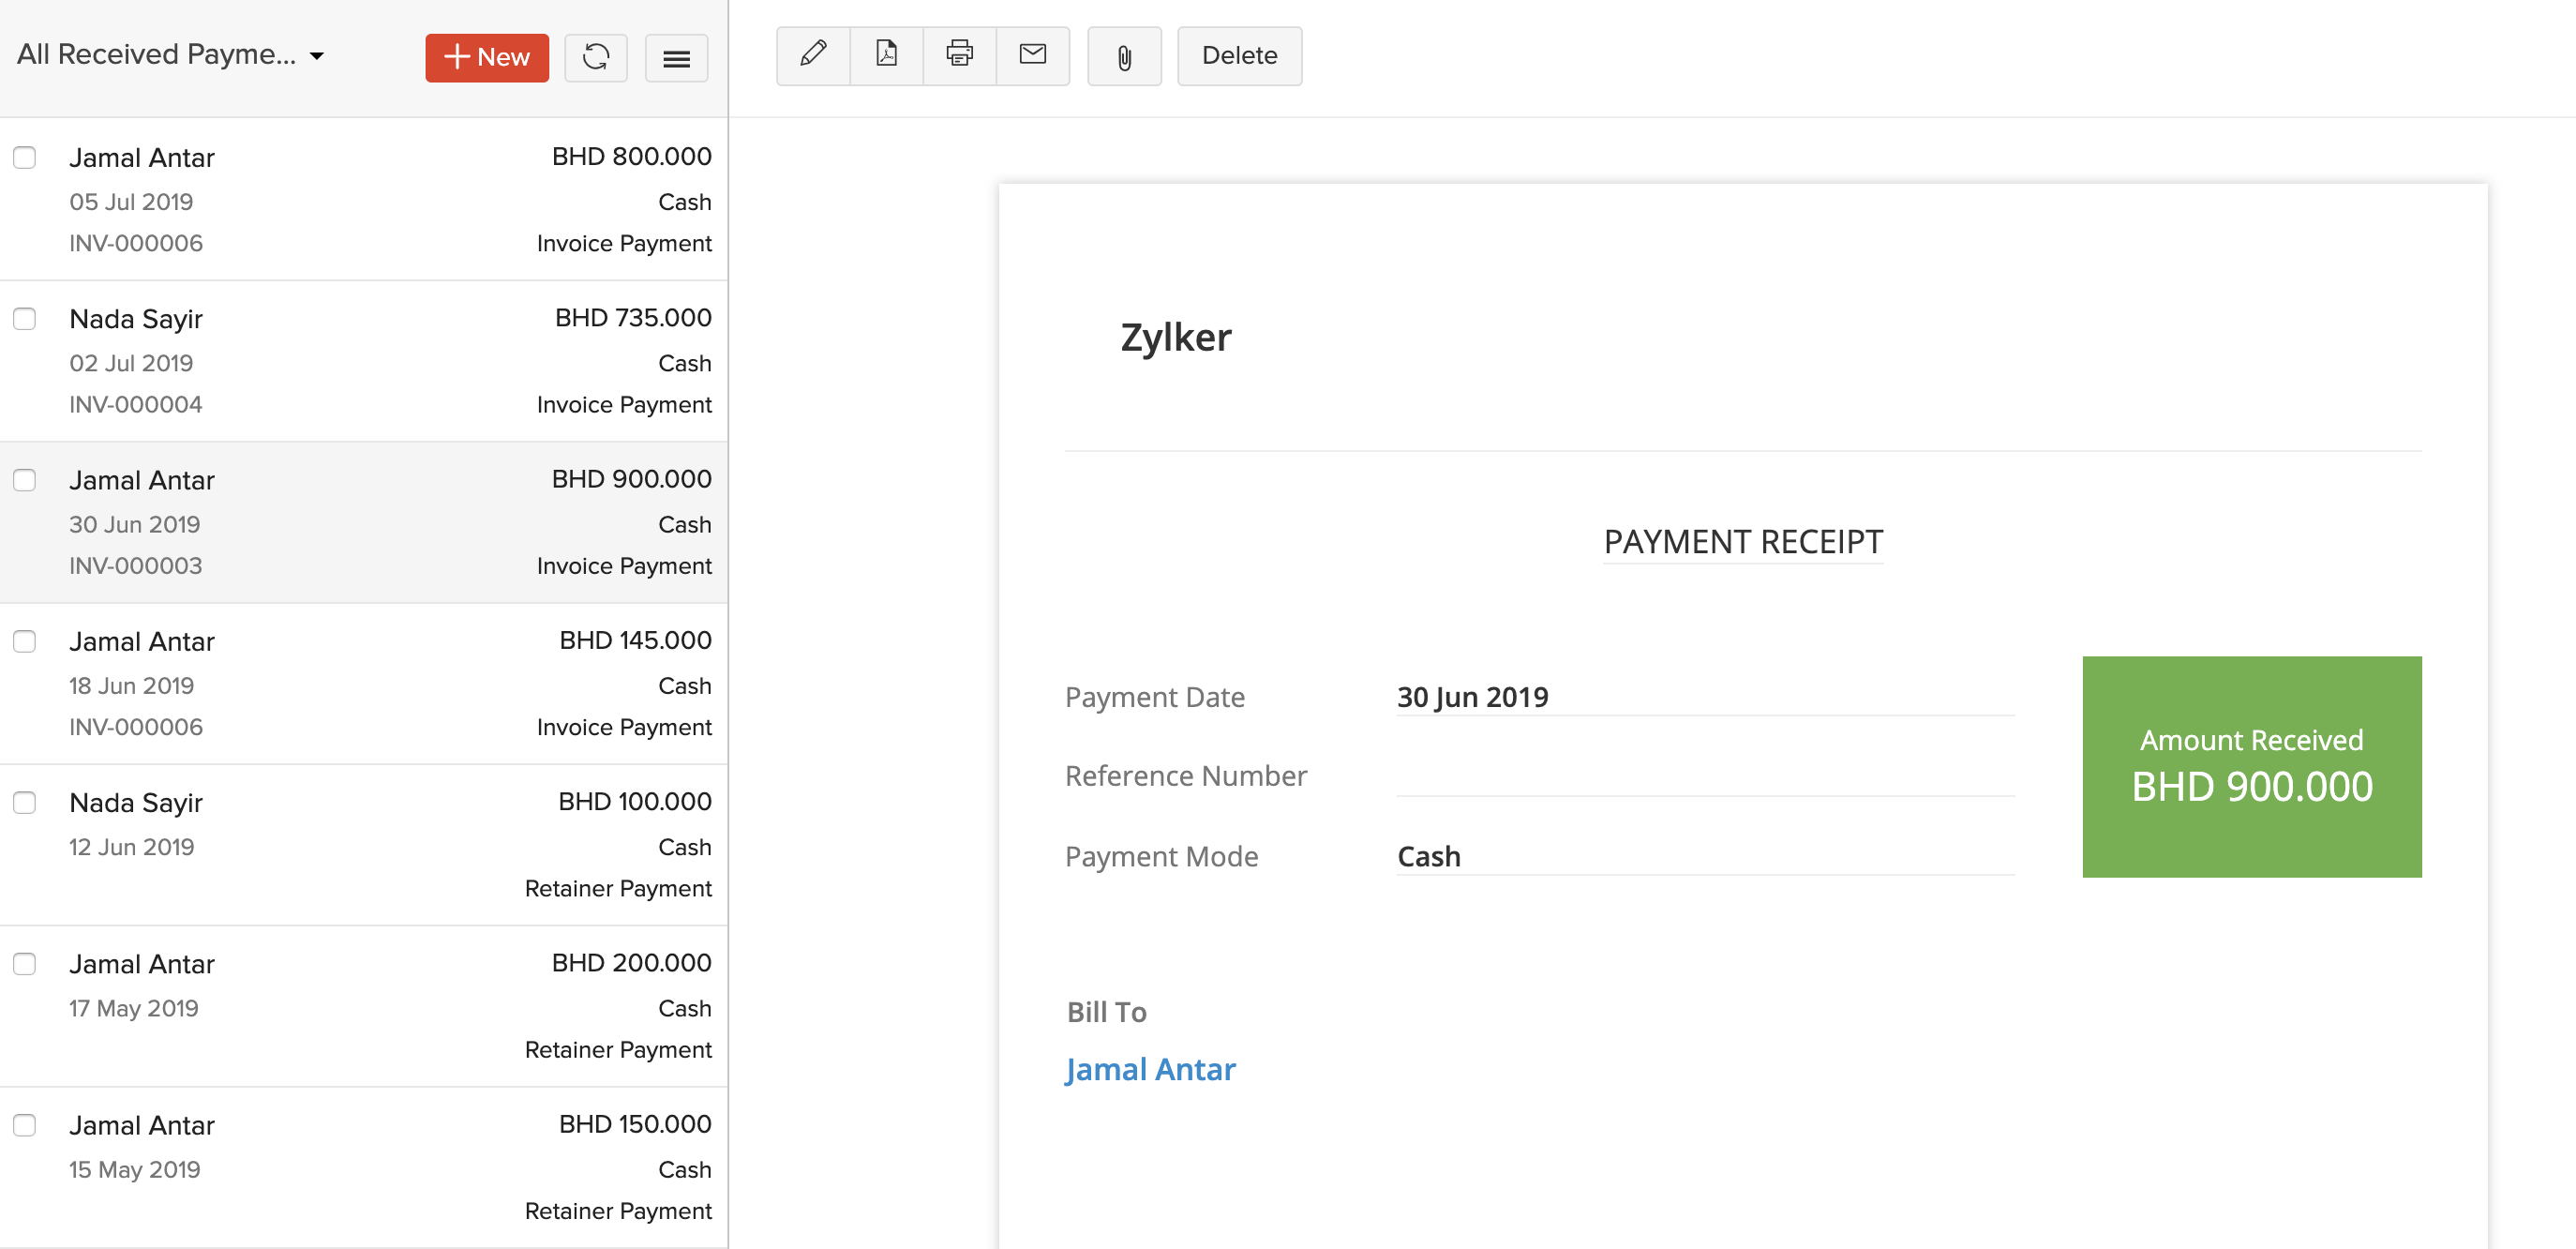Email the payment receipt
The height and width of the screenshot is (1249, 2576).
(1032, 55)
